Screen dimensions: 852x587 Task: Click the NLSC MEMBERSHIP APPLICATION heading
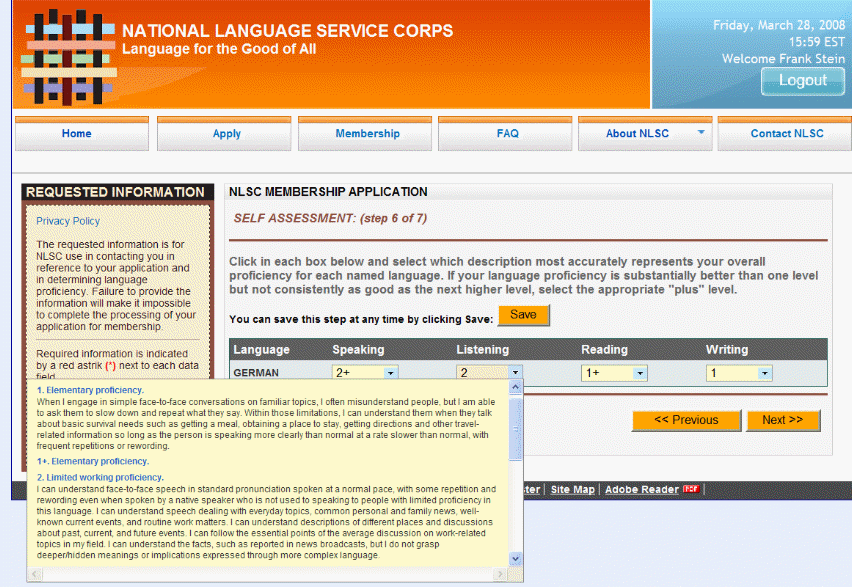328,192
